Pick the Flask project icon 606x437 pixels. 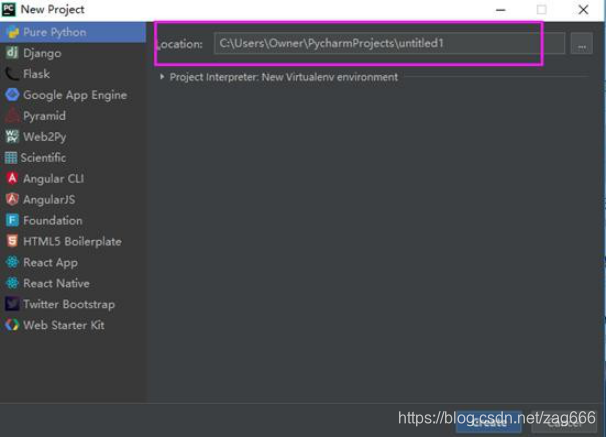click(12, 73)
